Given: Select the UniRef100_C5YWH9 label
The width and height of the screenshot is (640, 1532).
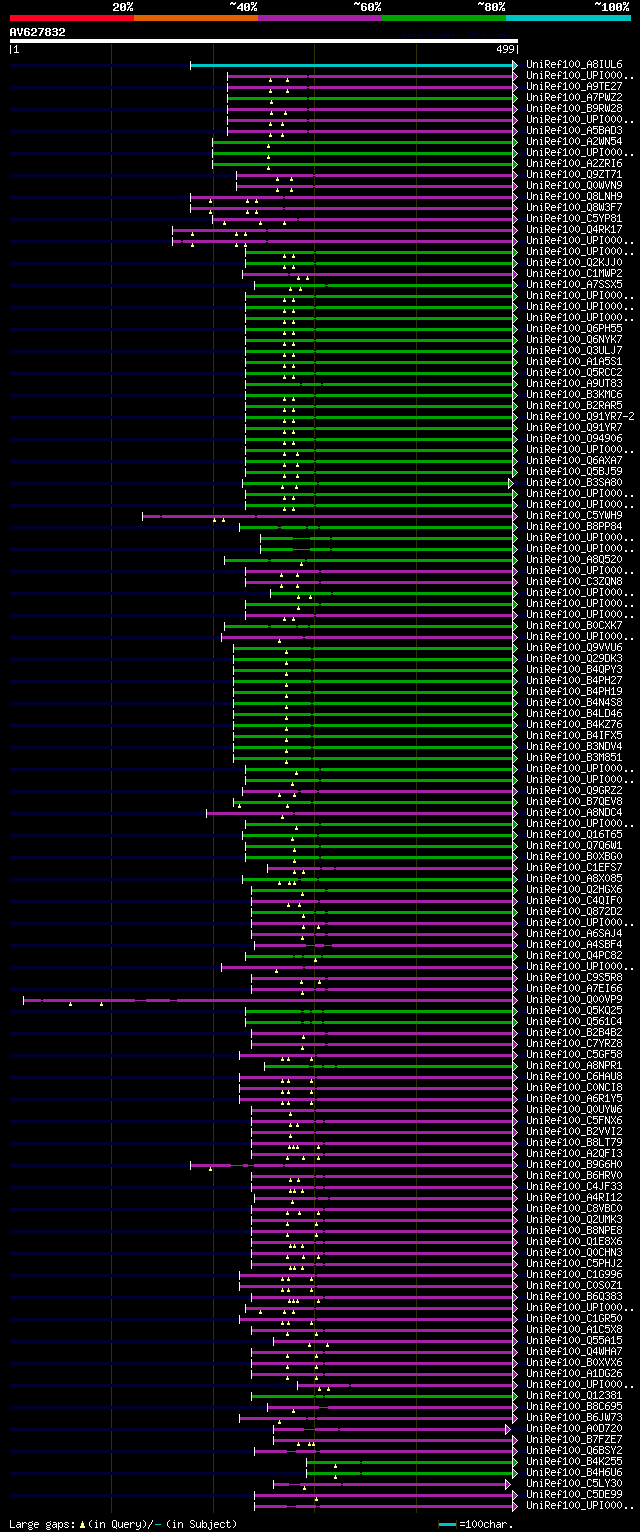Looking at the screenshot, I should tap(574, 516).
